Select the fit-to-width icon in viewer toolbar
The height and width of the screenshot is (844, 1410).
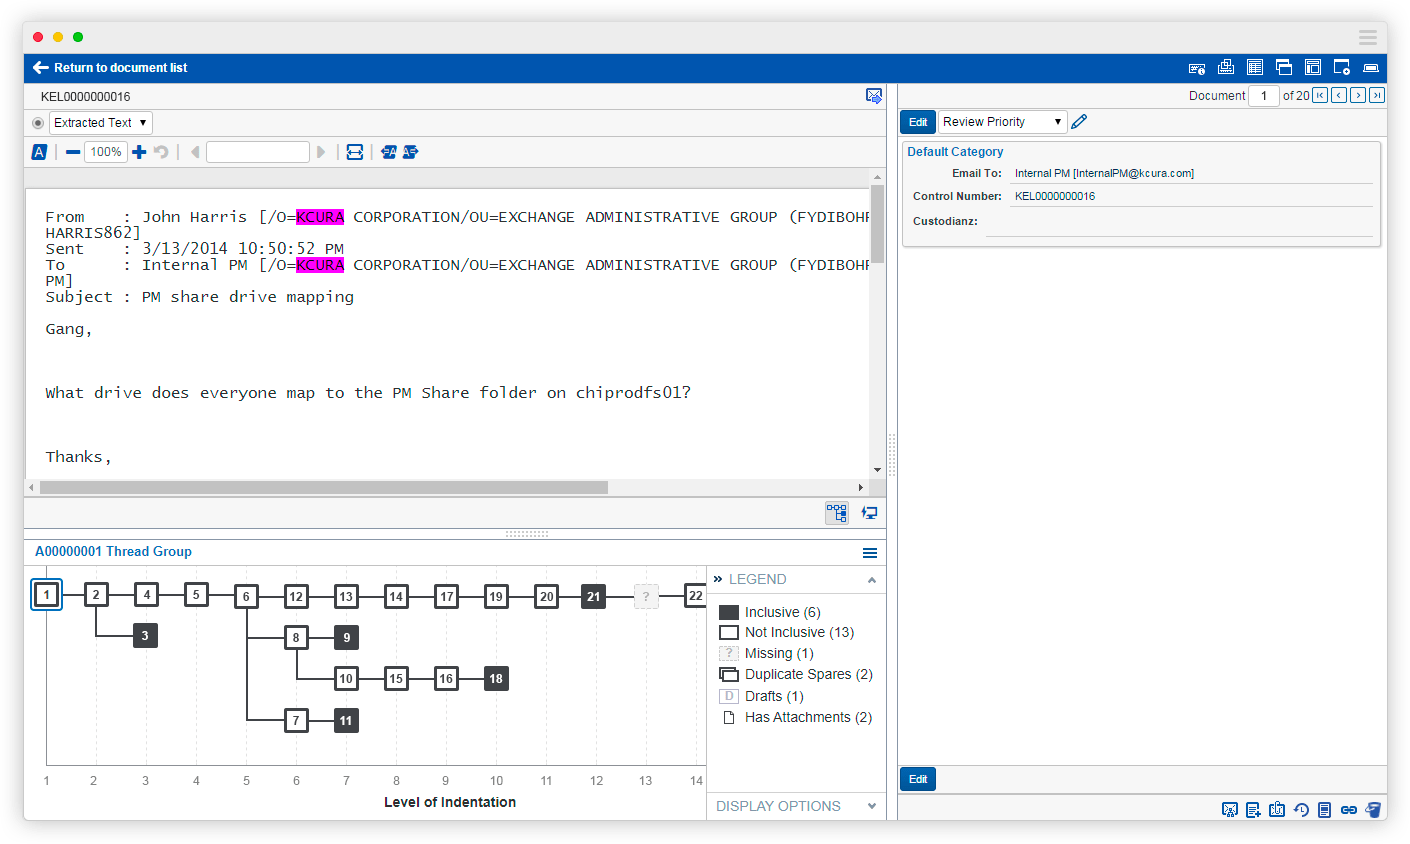coord(355,151)
